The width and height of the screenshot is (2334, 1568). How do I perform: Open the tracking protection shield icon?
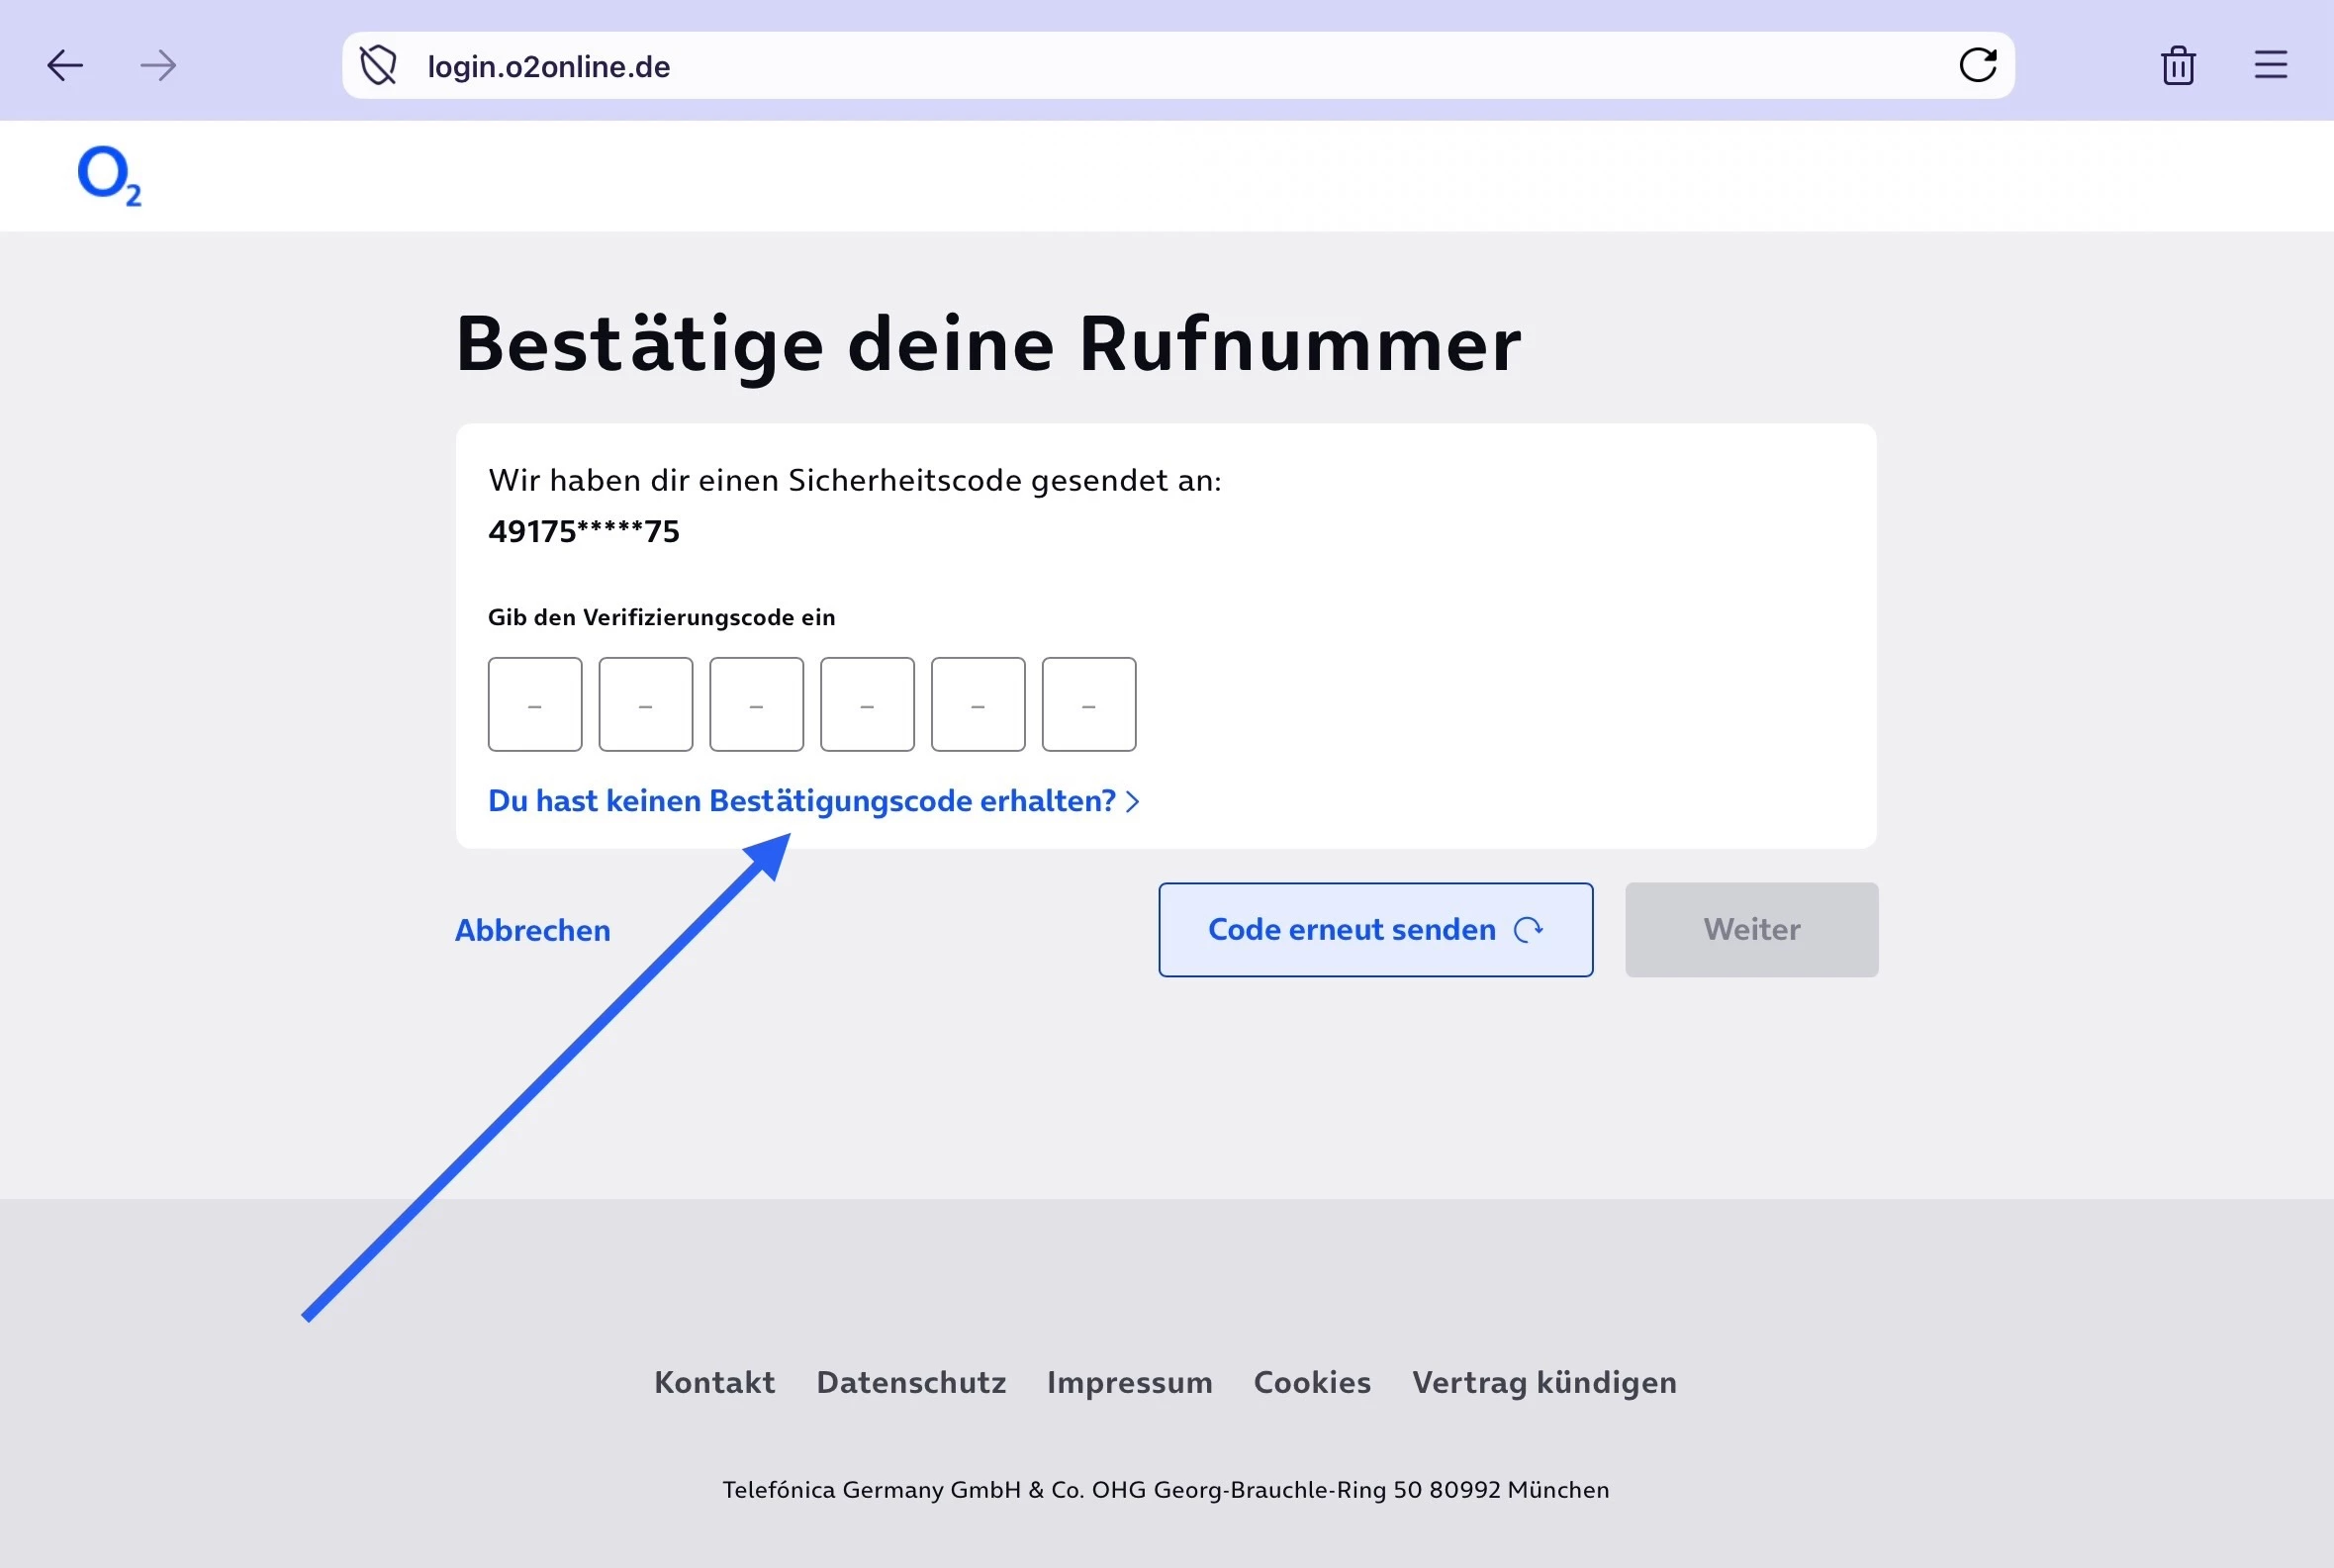pos(378,66)
